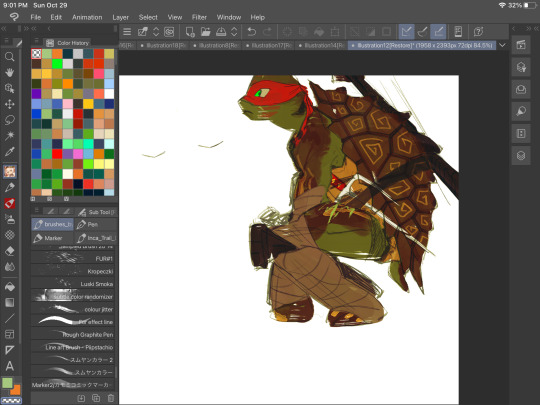Select the Eyedropper tool
The height and width of the screenshot is (405, 540).
[10, 152]
